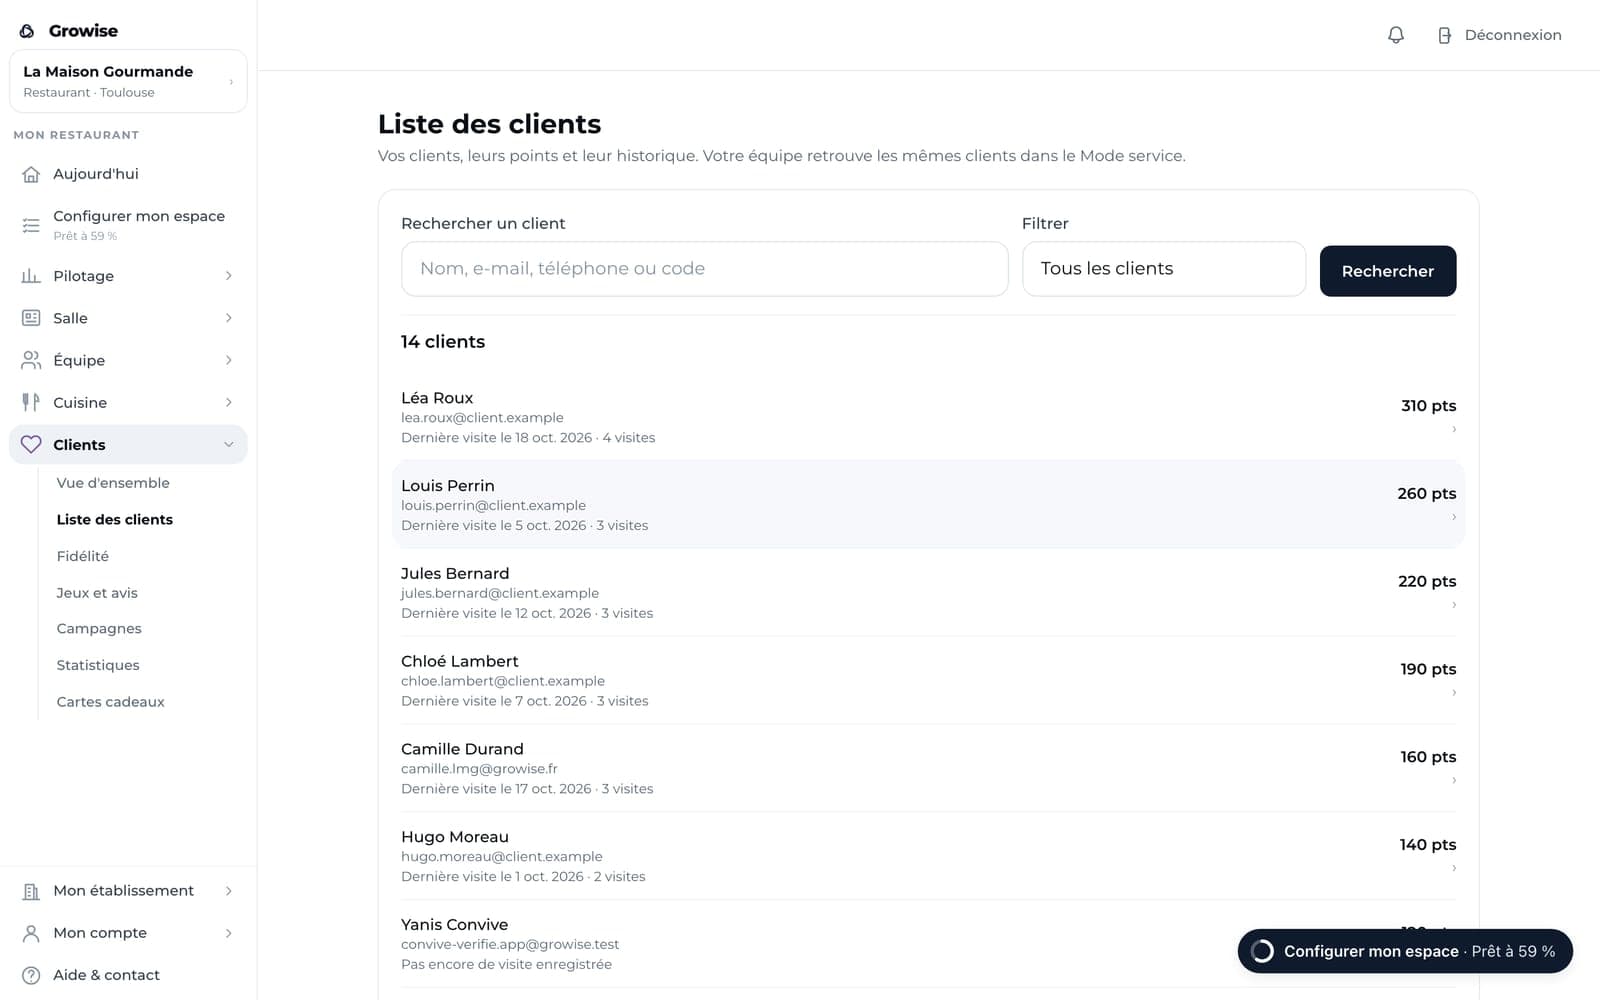Click the Mon établissement building icon

pos(31,891)
